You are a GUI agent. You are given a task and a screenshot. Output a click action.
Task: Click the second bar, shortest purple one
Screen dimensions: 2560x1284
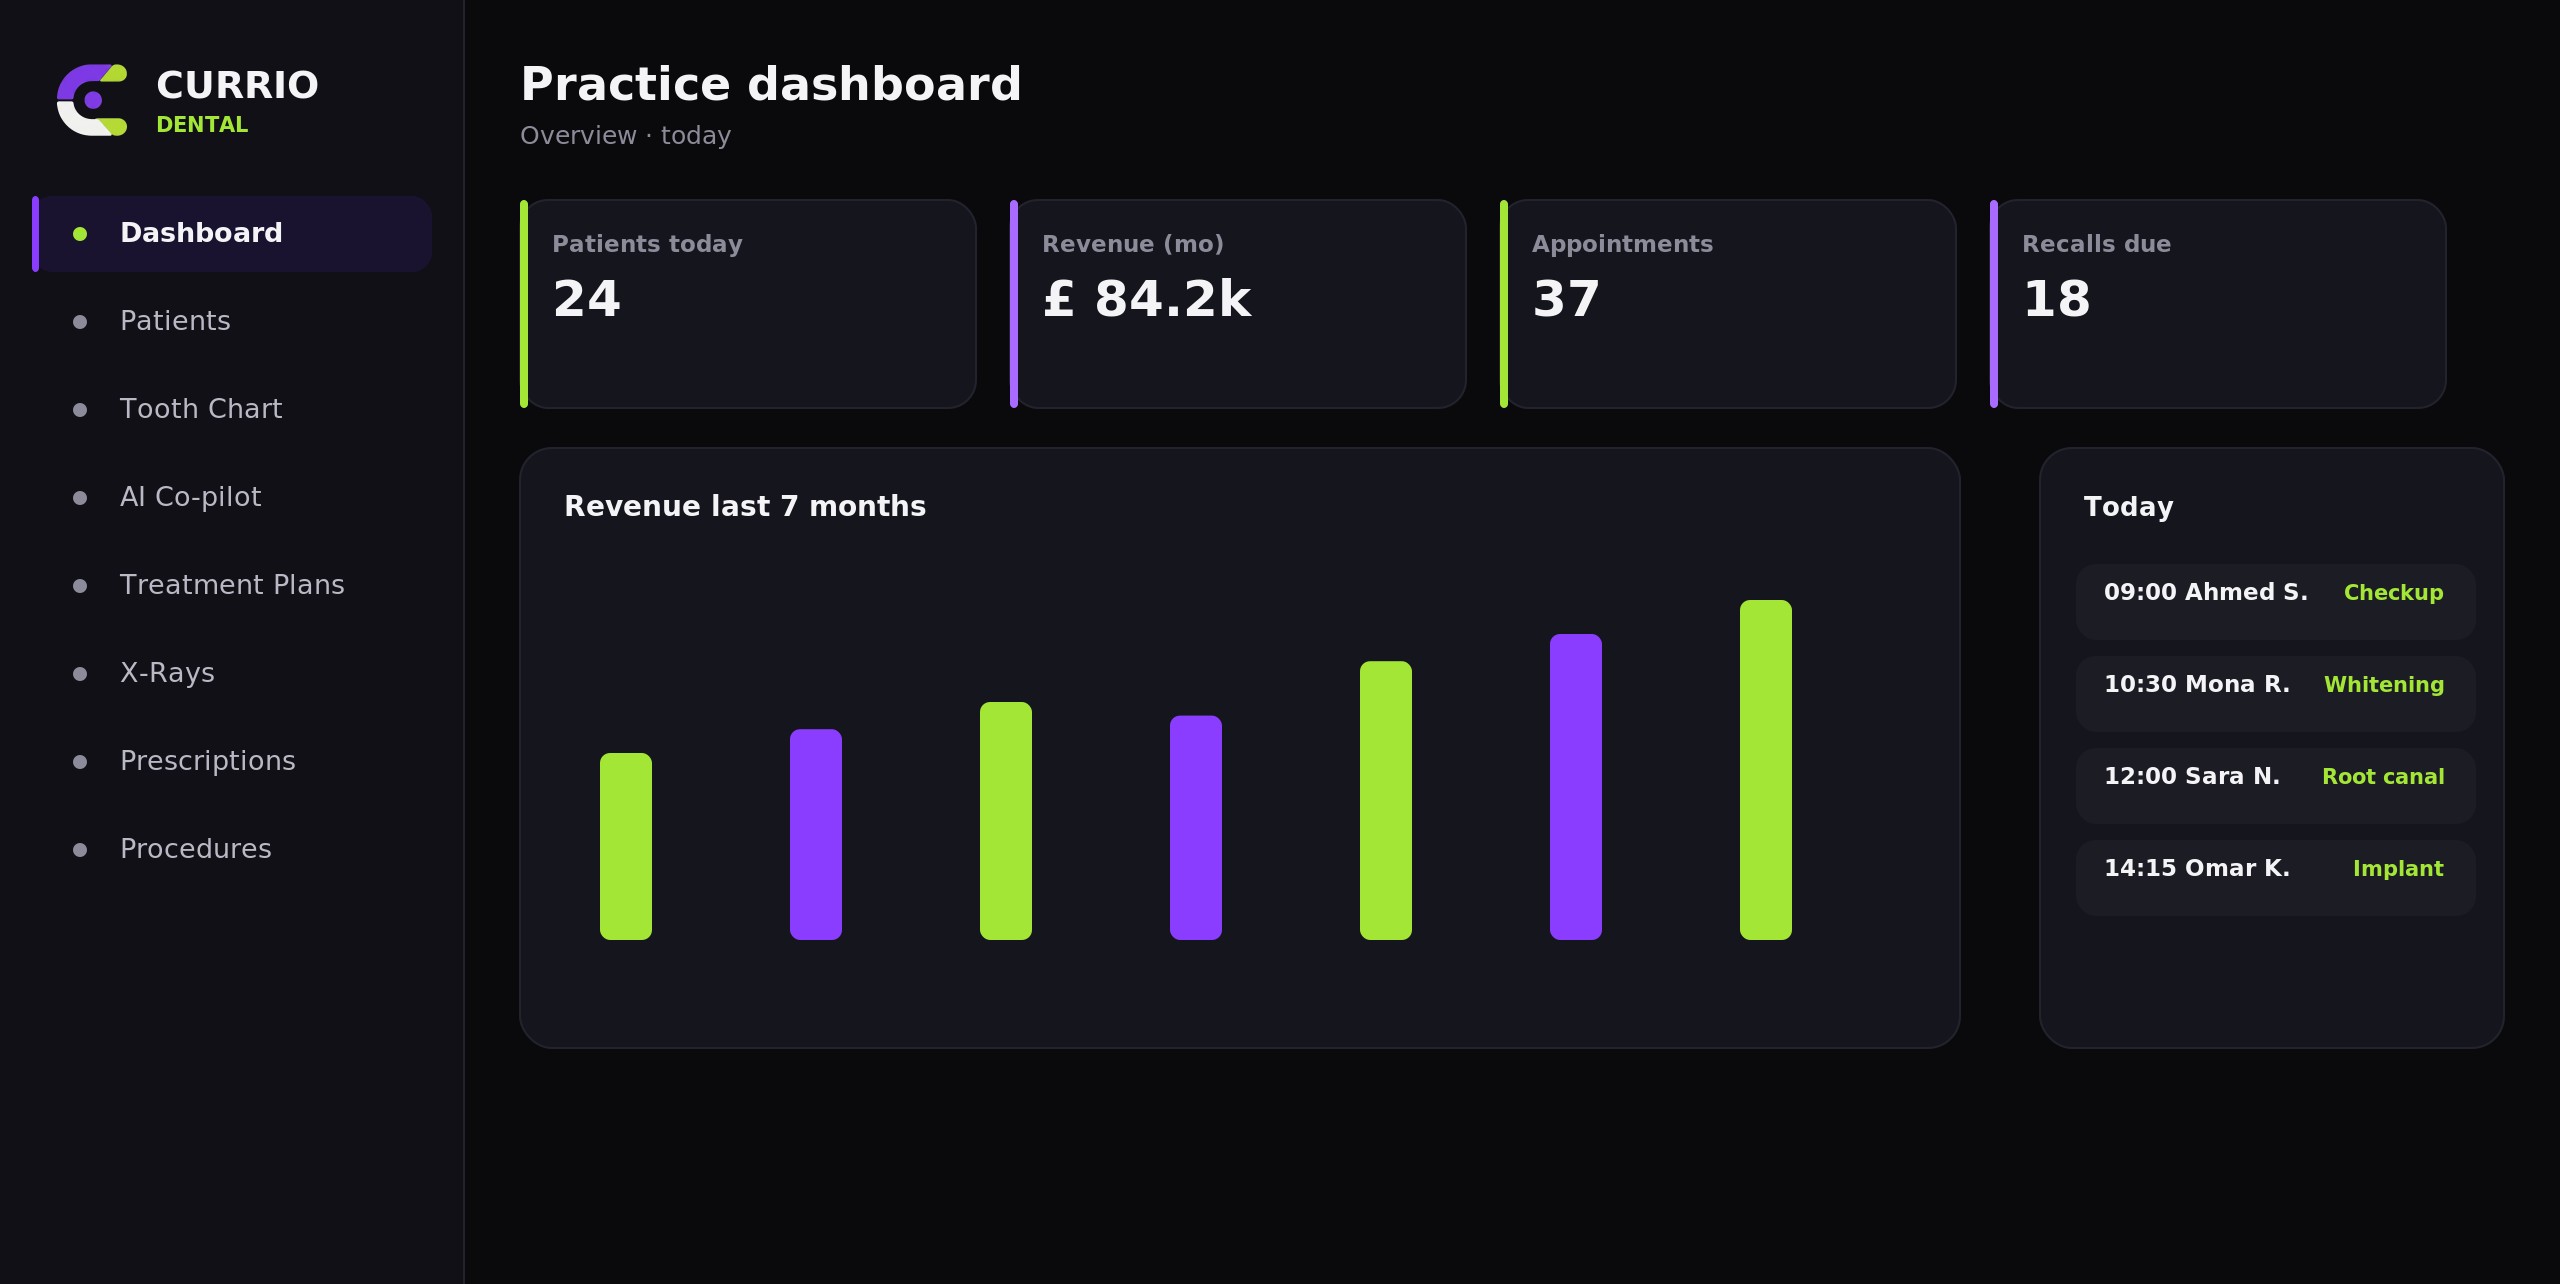point(816,834)
